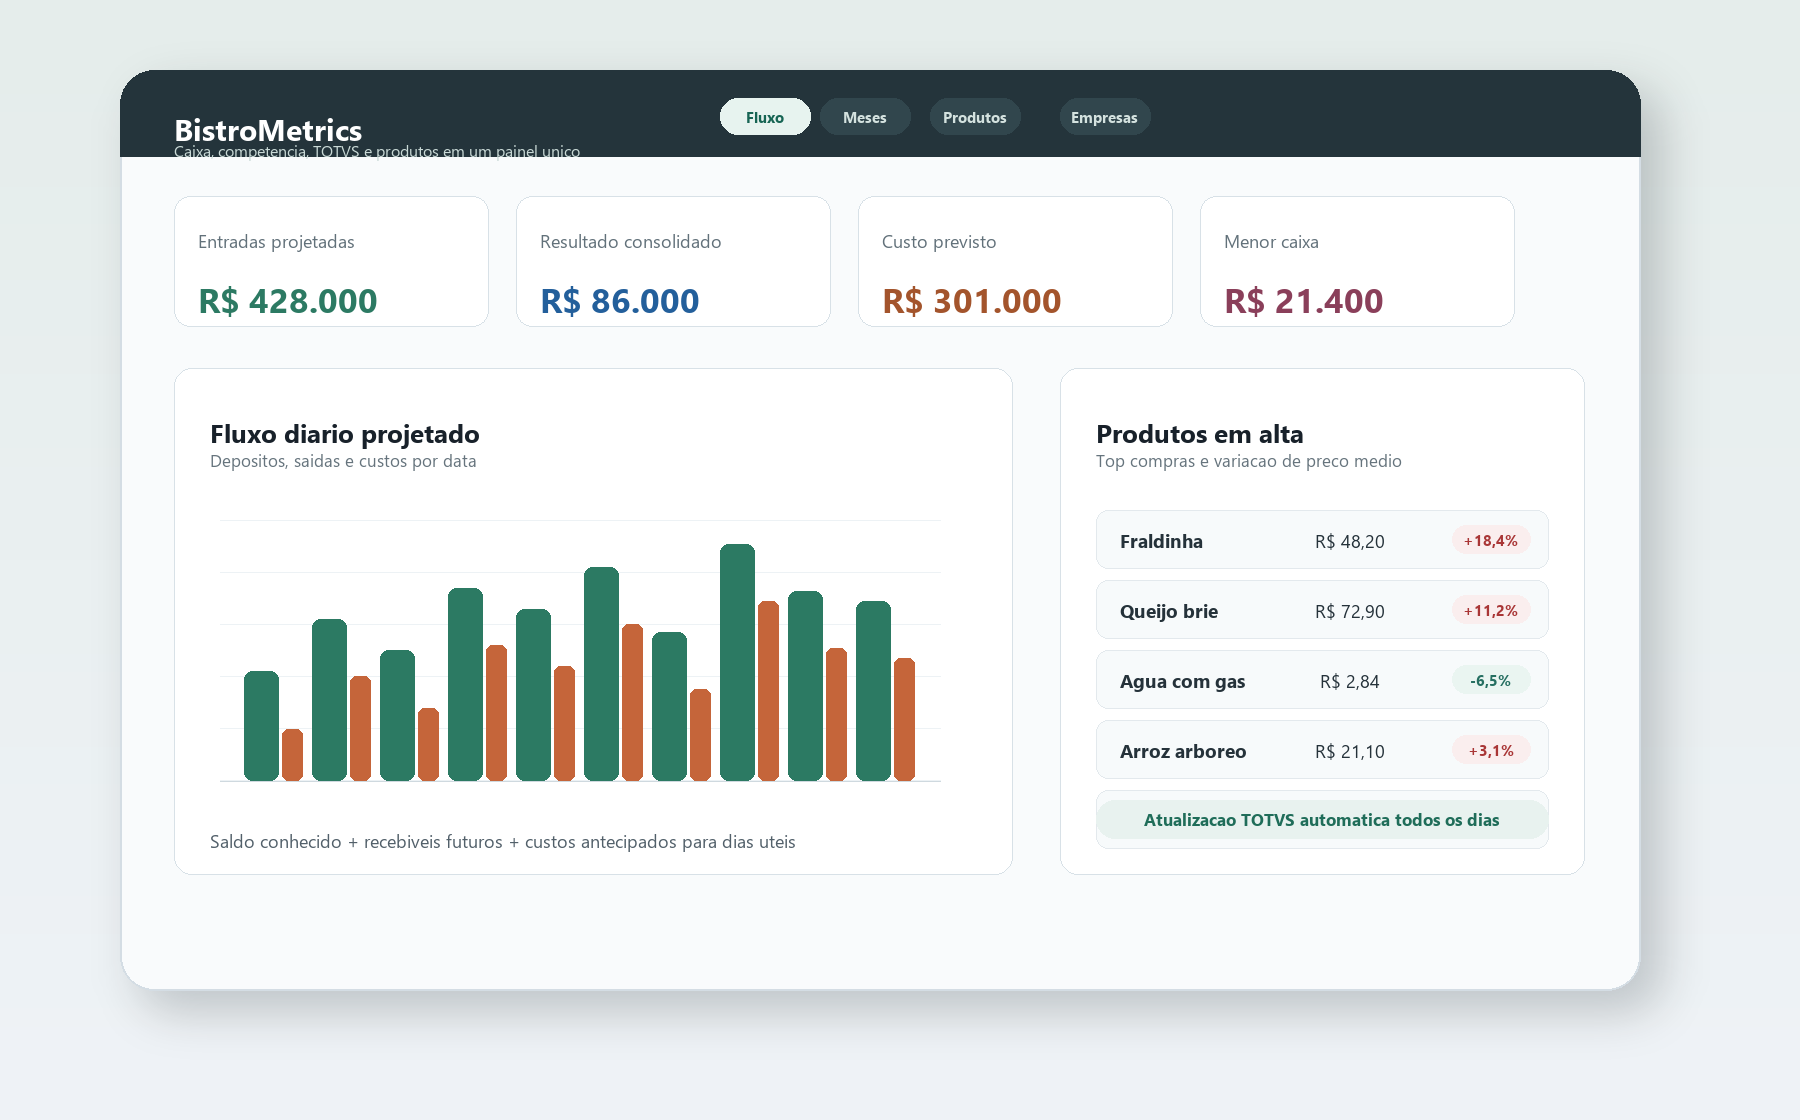Image resolution: width=1800 pixels, height=1120 pixels.
Task: Click the Saldo conhecido footnote text
Action: coord(503,842)
